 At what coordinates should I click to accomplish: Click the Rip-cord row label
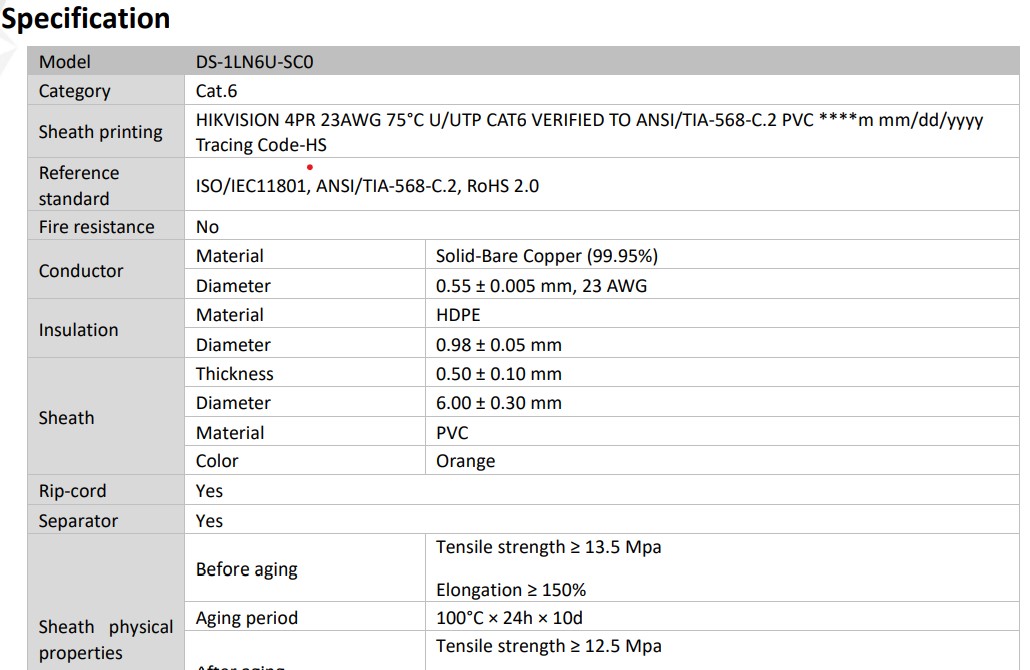click(x=72, y=491)
